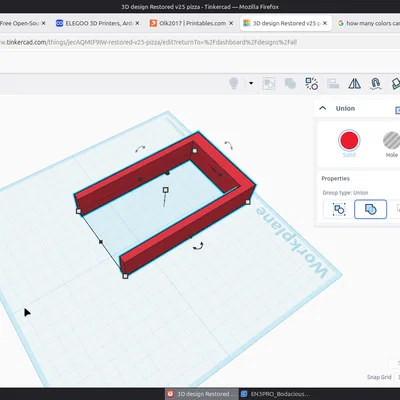Click the Union panel title
This screenshot has width=400, height=400.
pyautogui.click(x=345, y=108)
